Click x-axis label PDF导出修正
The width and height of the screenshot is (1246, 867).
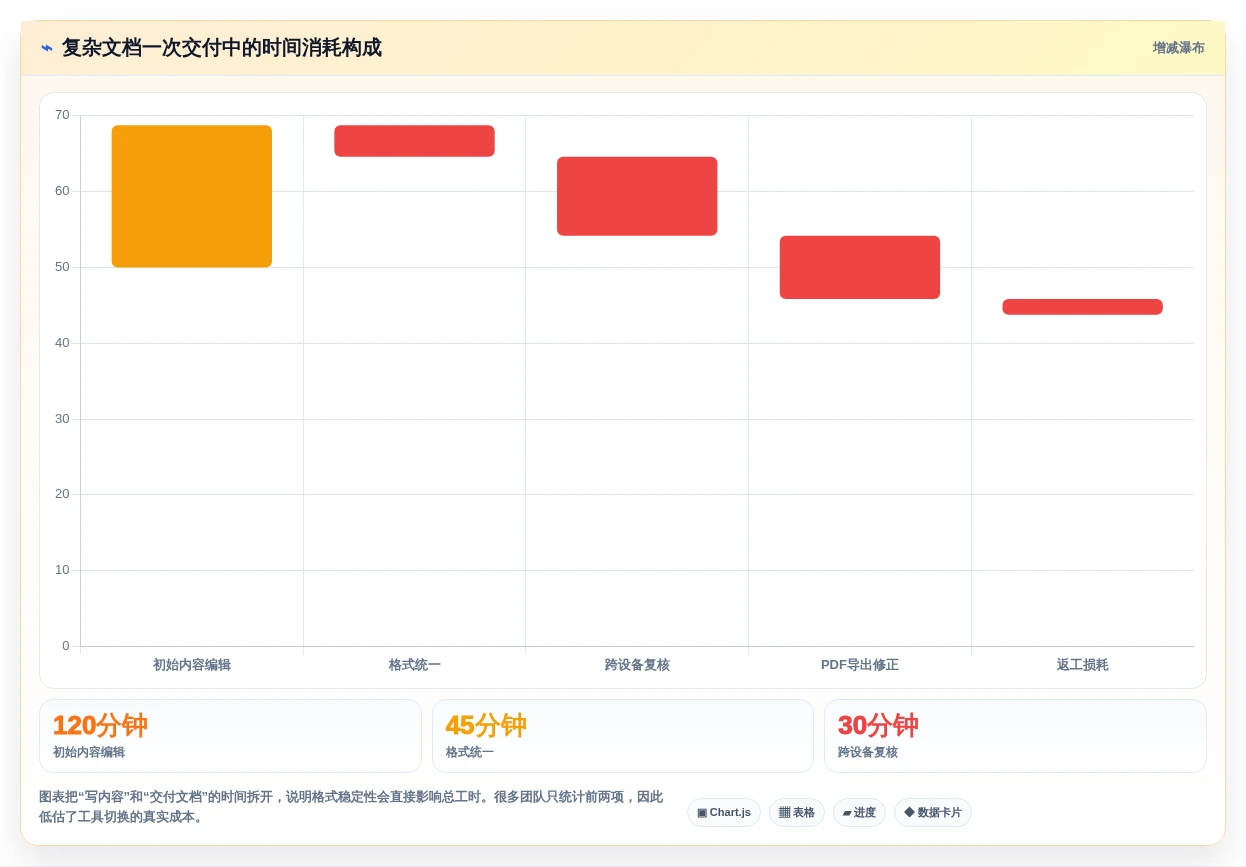tap(860, 665)
